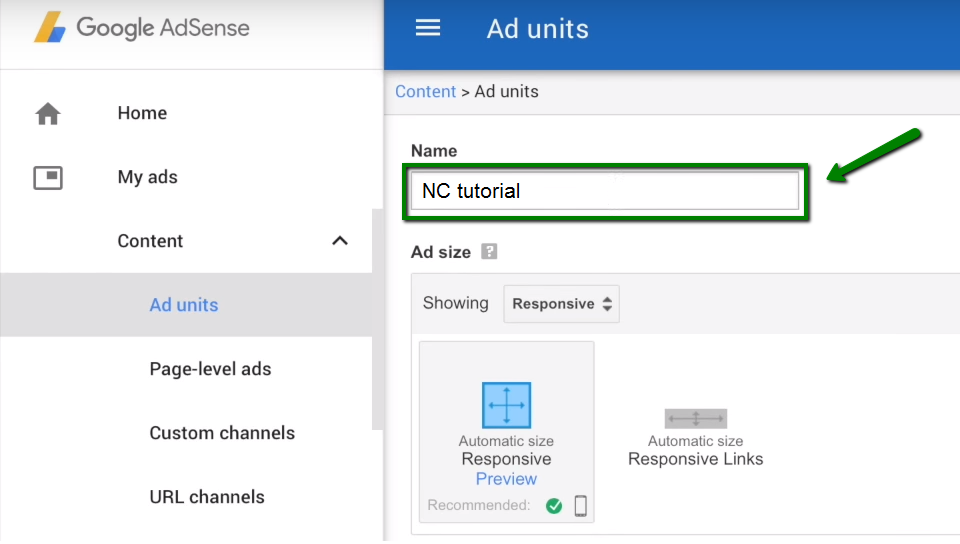Click the Responsive ad size card
Screen dimensions: 960x544
[x=506, y=432]
